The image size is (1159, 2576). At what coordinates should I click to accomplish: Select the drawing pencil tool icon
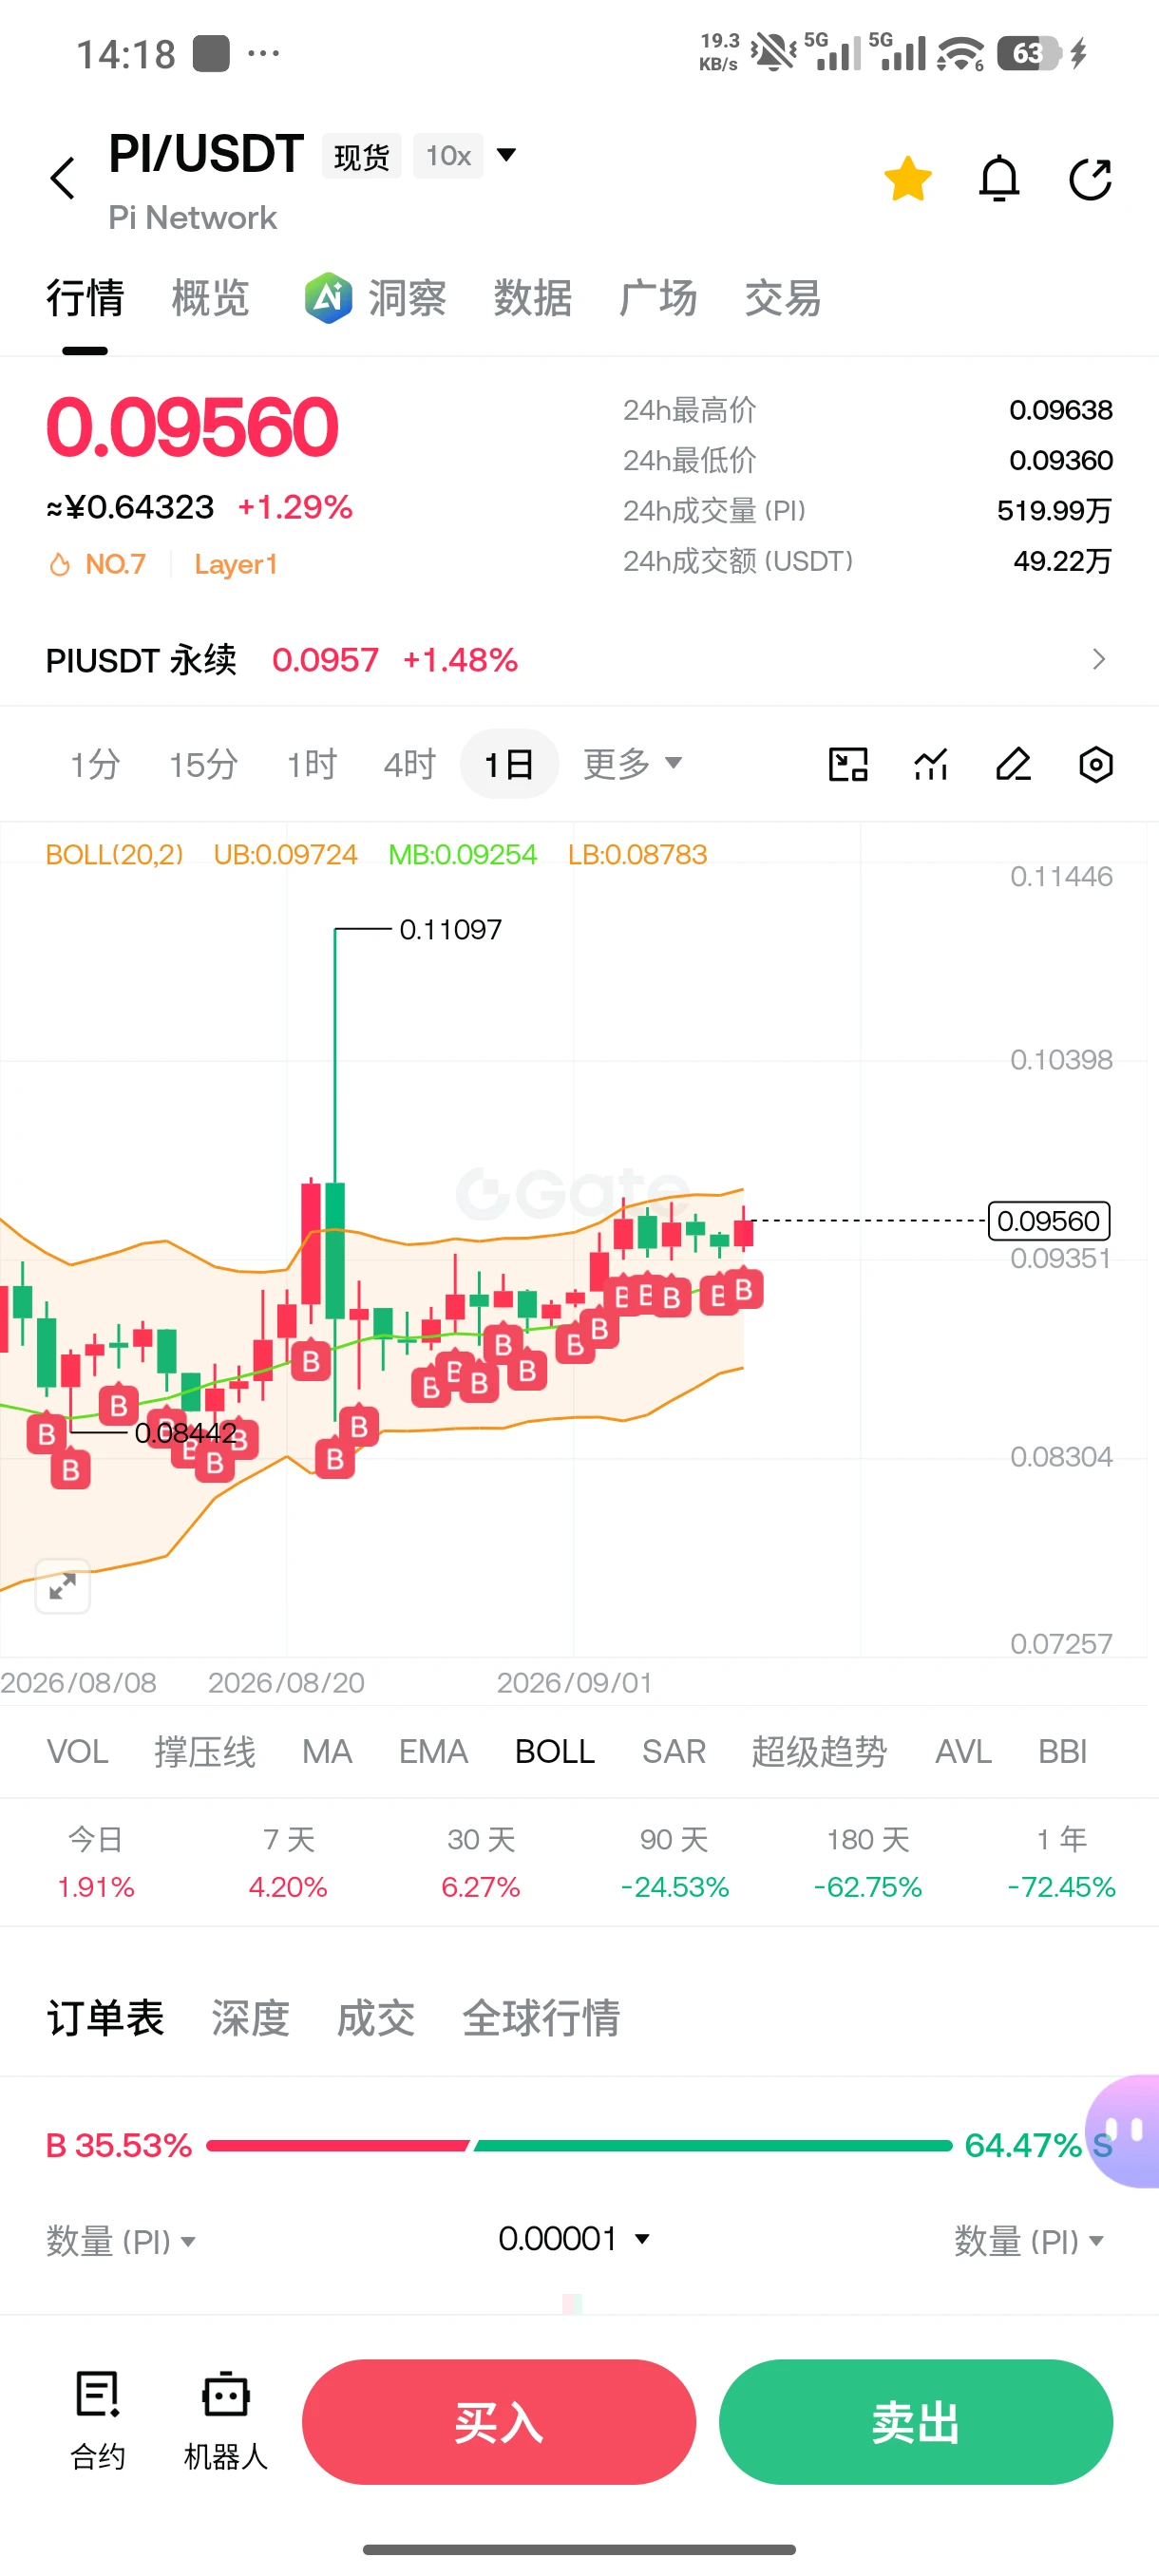tap(1013, 765)
